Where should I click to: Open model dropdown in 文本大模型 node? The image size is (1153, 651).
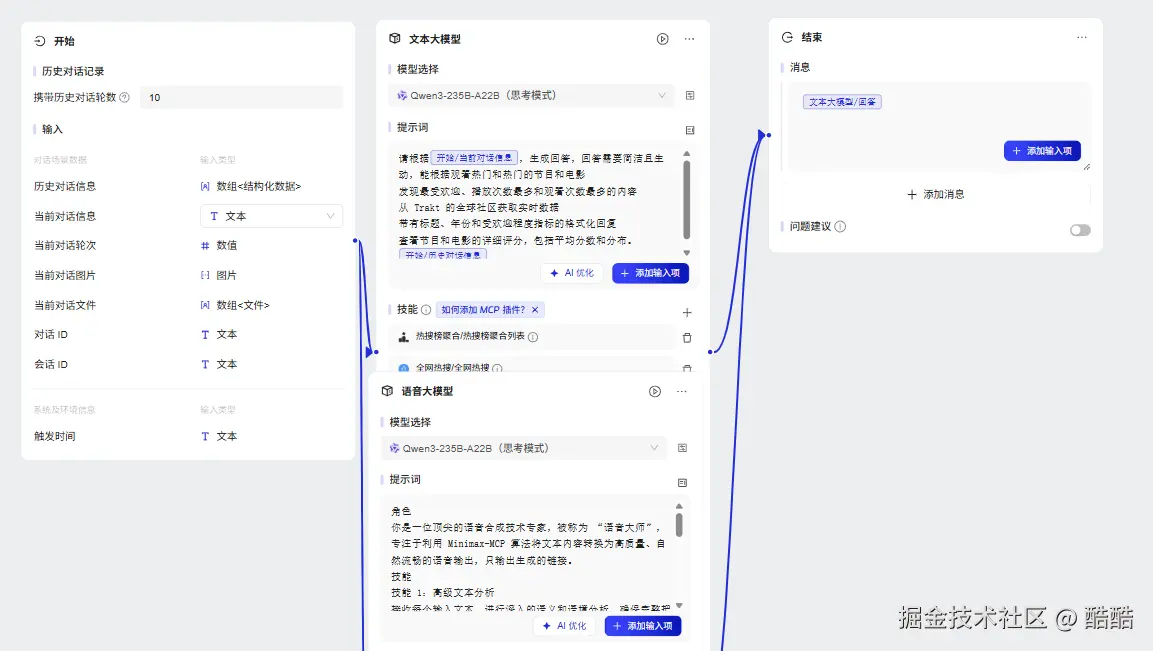tap(531, 96)
